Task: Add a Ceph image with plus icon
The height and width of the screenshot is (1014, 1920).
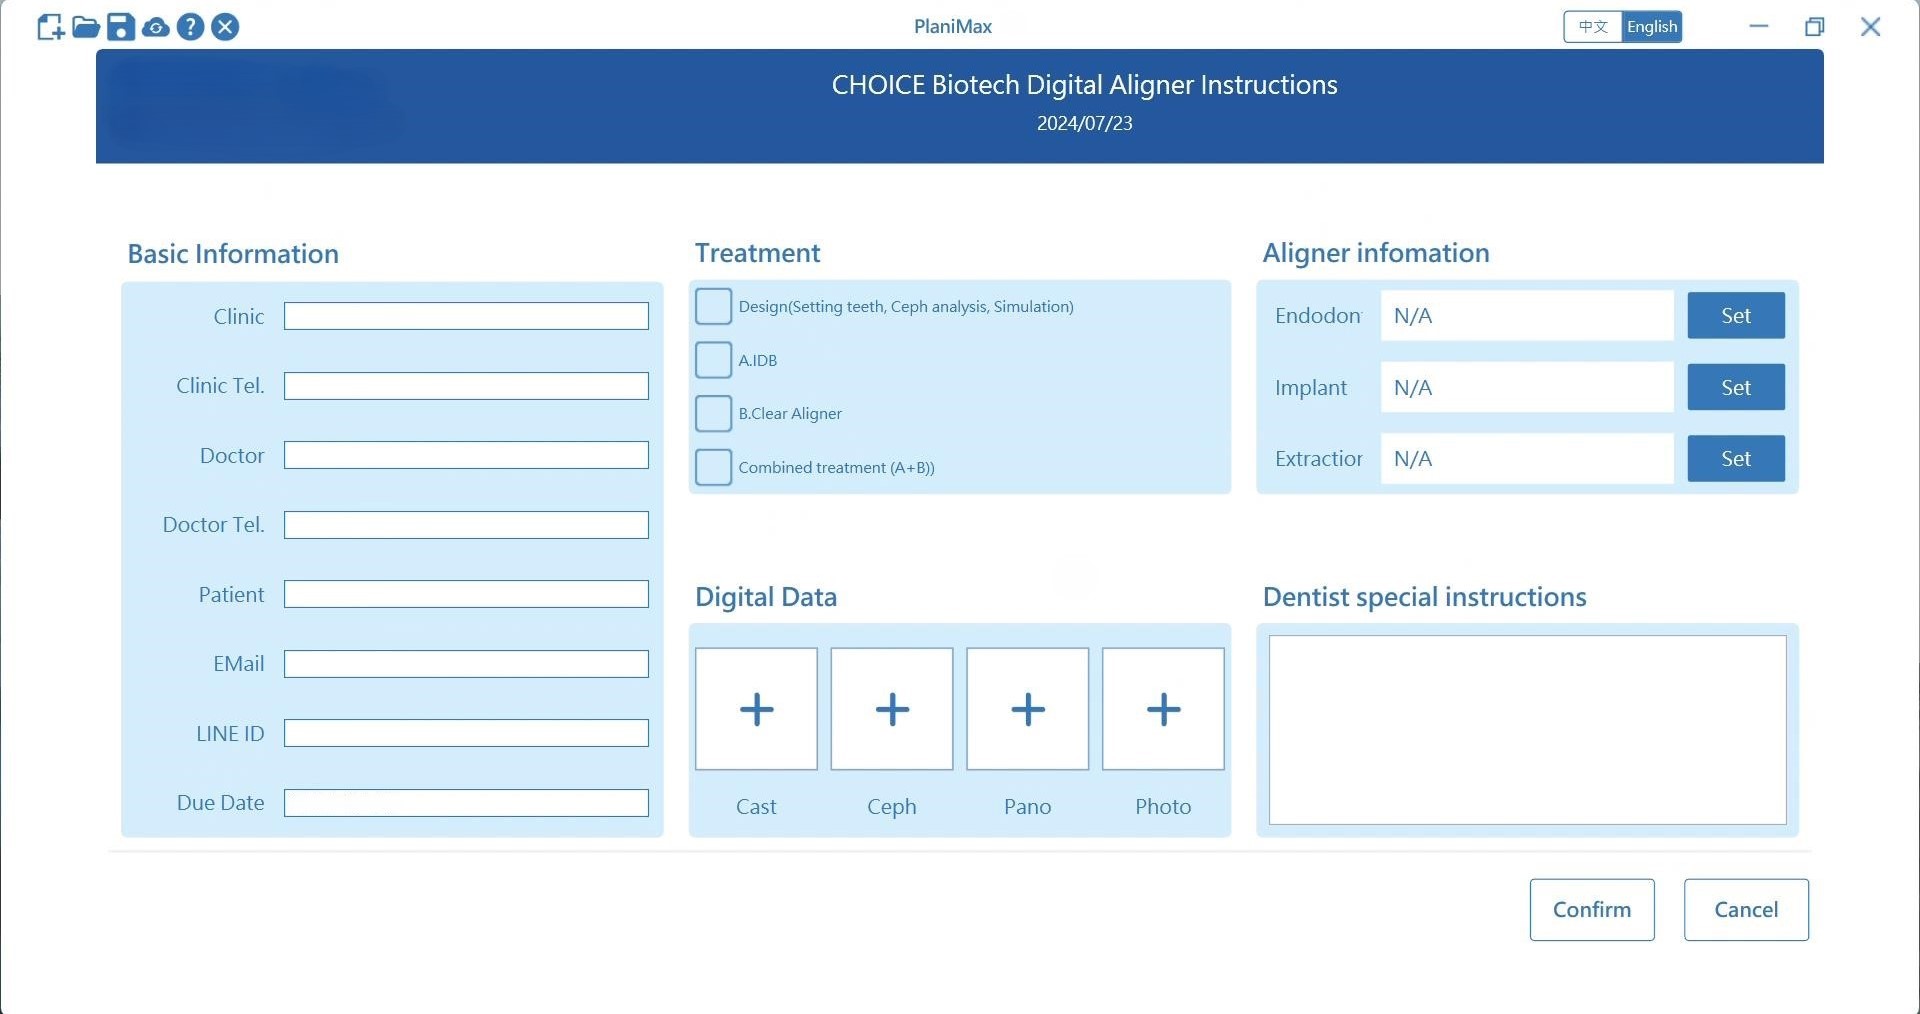Action: tap(892, 709)
